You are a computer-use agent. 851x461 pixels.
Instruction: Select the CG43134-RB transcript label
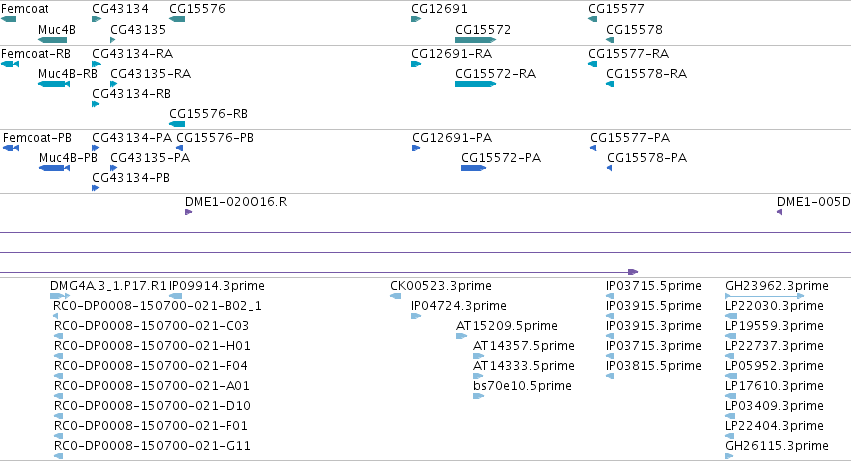(x=131, y=94)
